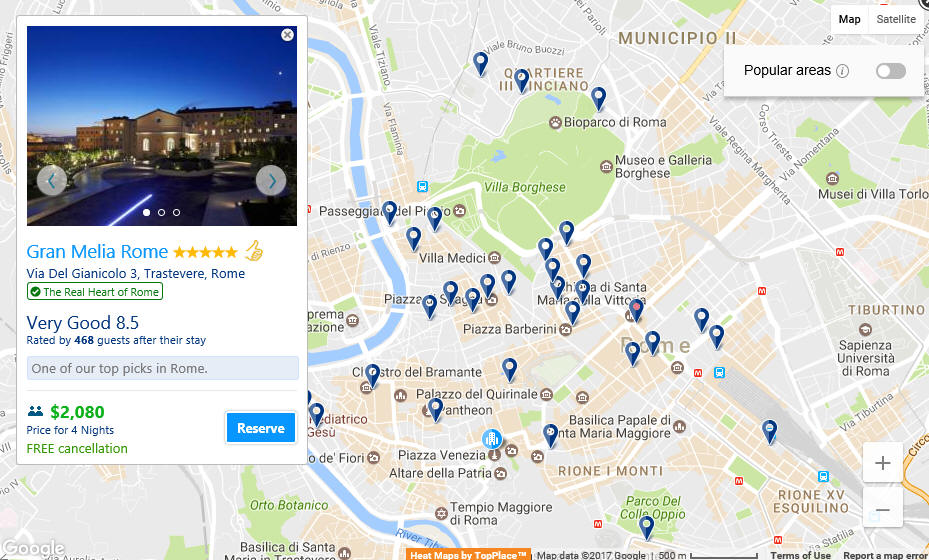Close the Gran Melia Rome info card
The width and height of the screenshot is (929, 560).
tap(287, 35)
